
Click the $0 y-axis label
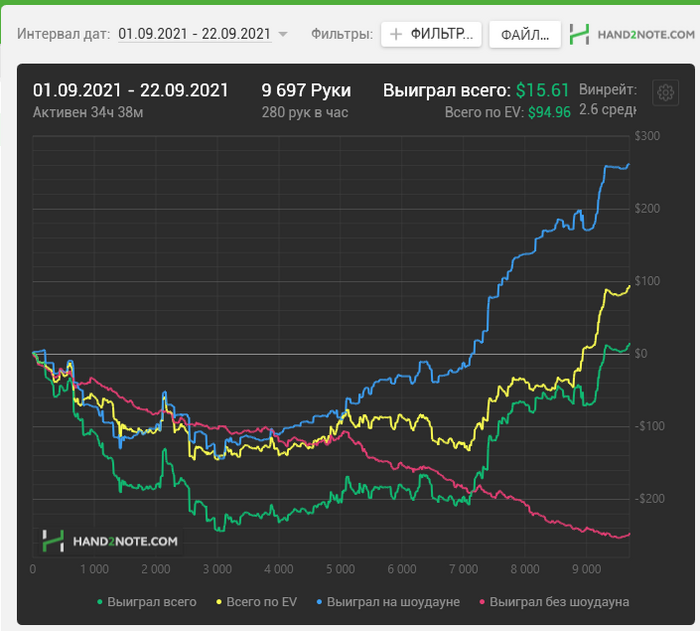[641, 354]
